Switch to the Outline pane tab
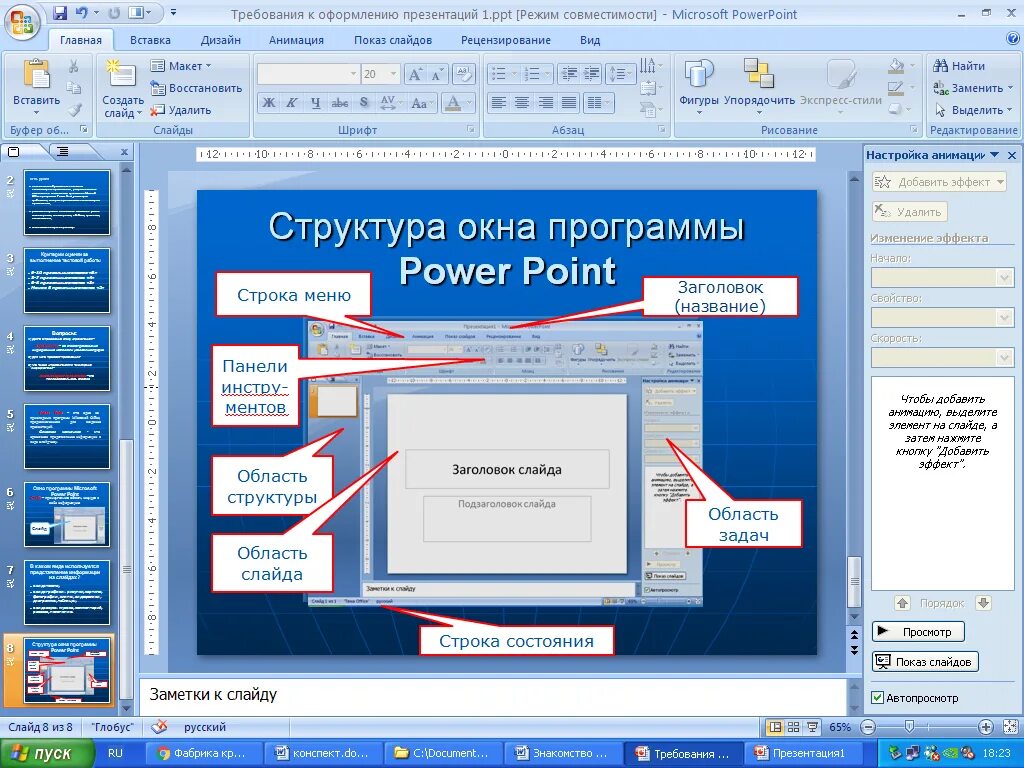1024x768 pixels. [63, 152]
